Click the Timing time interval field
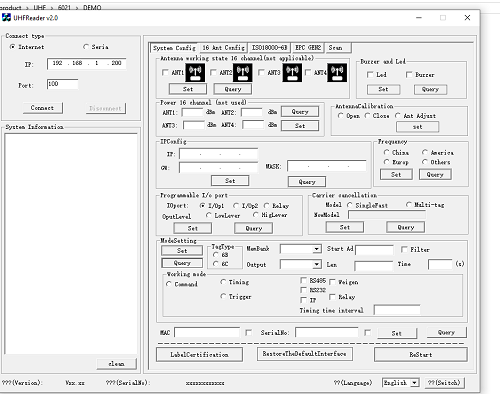This screenshot has height=394, width=500. click(397, 310)
